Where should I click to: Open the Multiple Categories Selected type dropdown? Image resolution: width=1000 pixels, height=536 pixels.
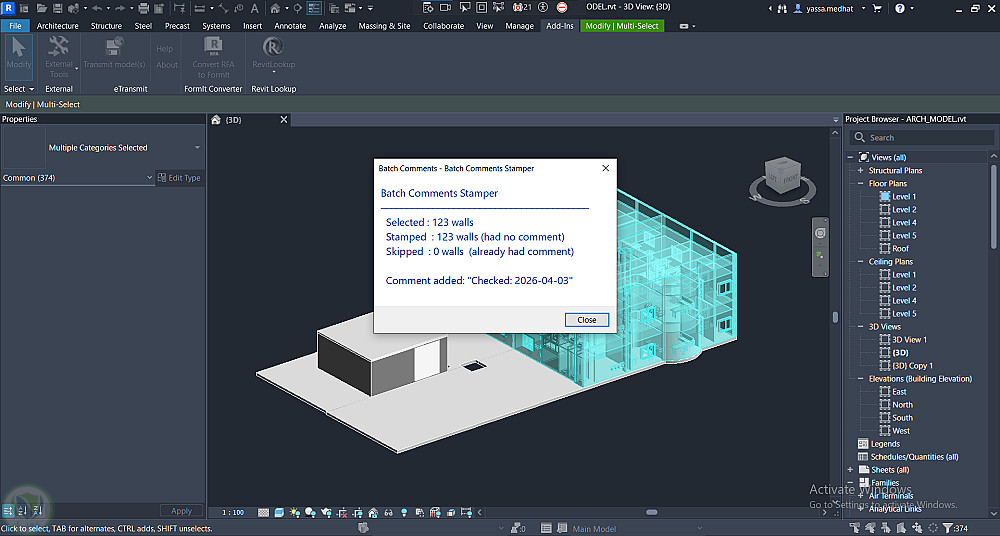[197, 148]
